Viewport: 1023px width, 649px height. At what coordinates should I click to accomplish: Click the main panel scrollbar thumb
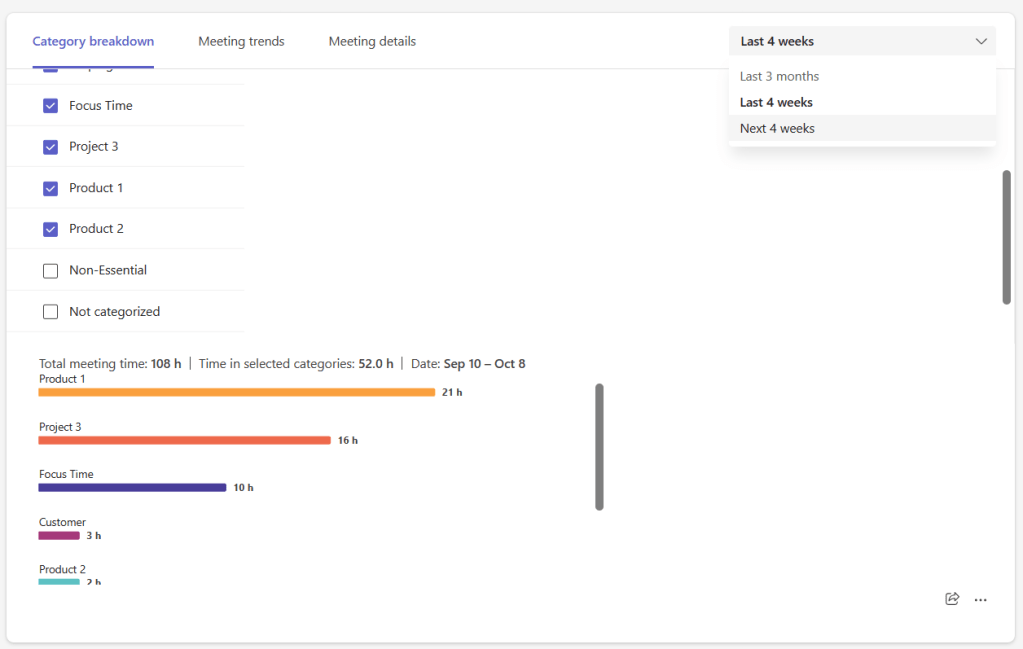[x=1007, y=237]
